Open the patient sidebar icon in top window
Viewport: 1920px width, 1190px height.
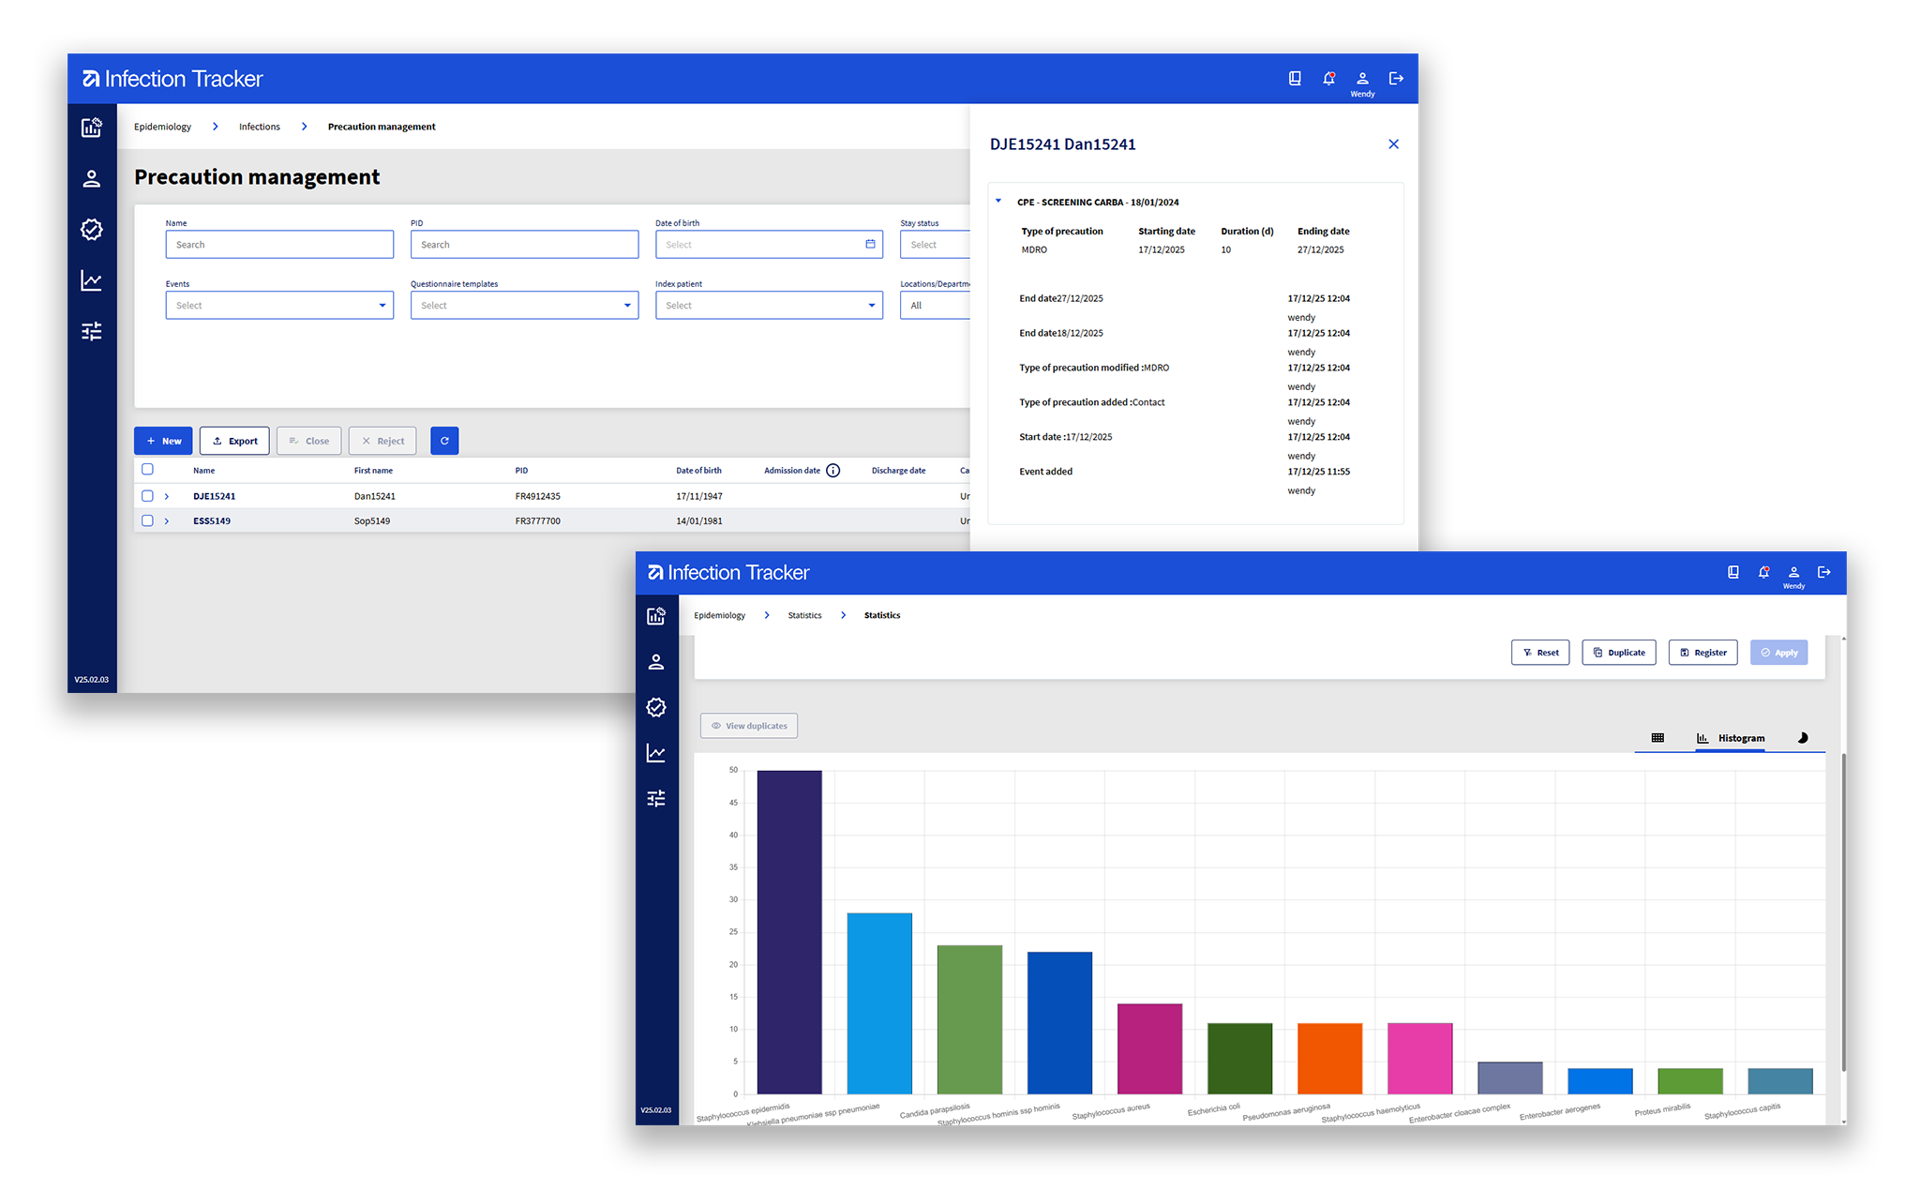pyautogui.click(x=91, y=179)
